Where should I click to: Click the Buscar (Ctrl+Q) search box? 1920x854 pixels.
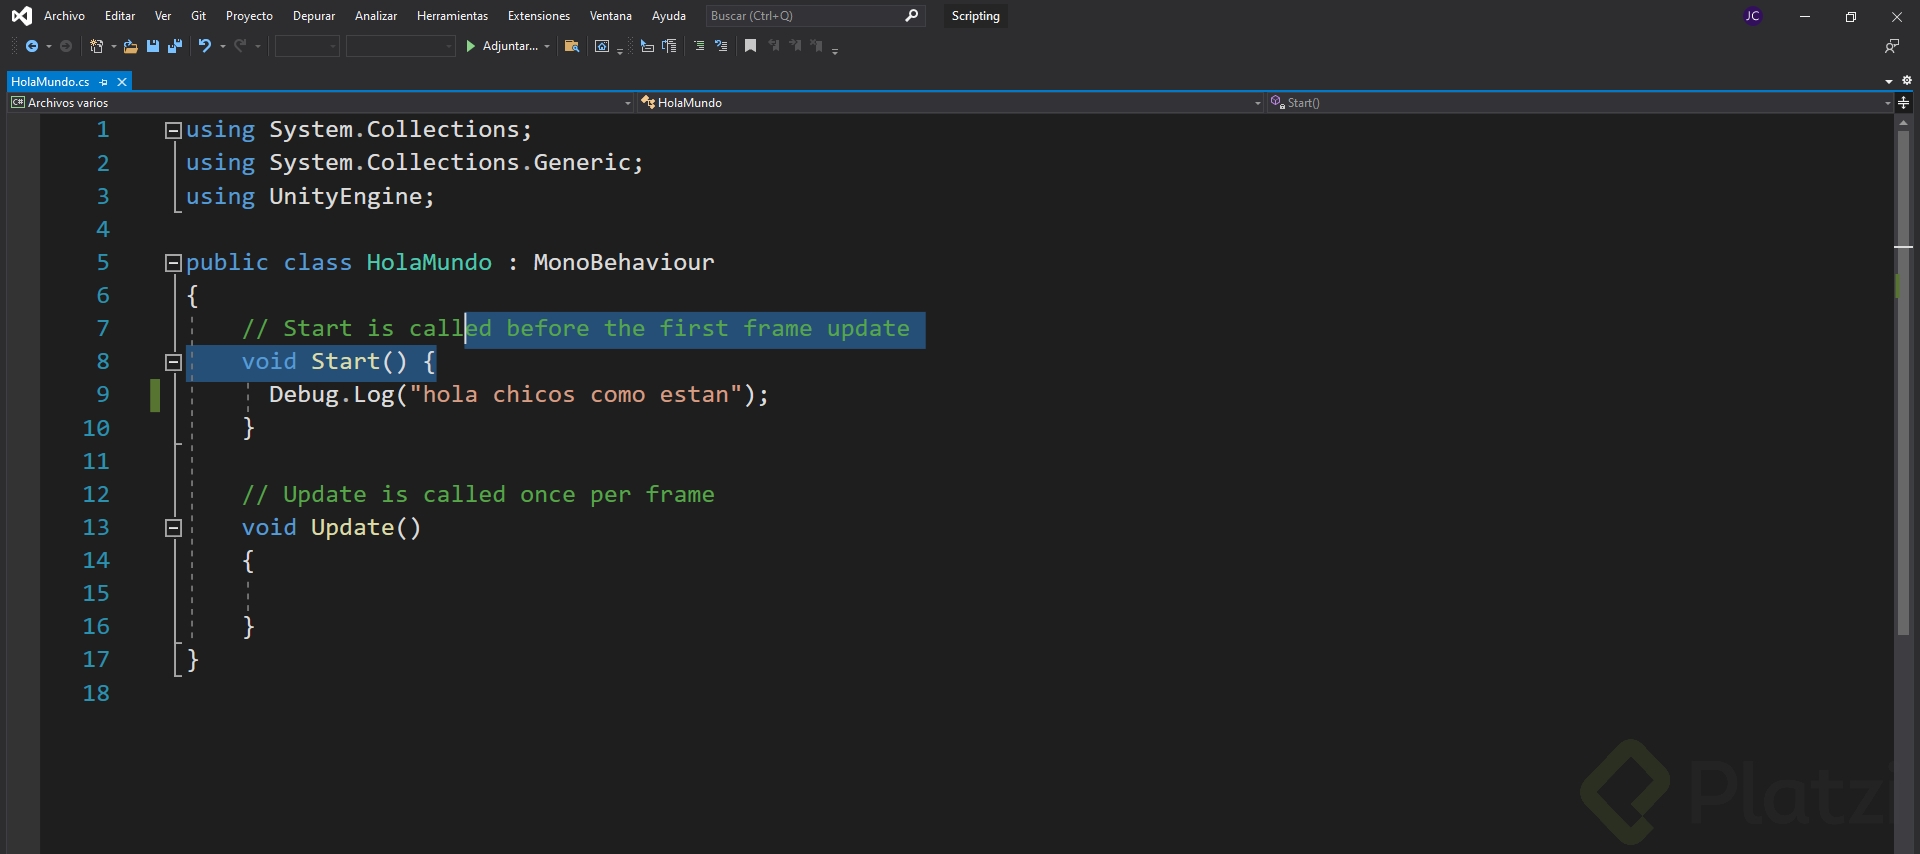[815, 16]
